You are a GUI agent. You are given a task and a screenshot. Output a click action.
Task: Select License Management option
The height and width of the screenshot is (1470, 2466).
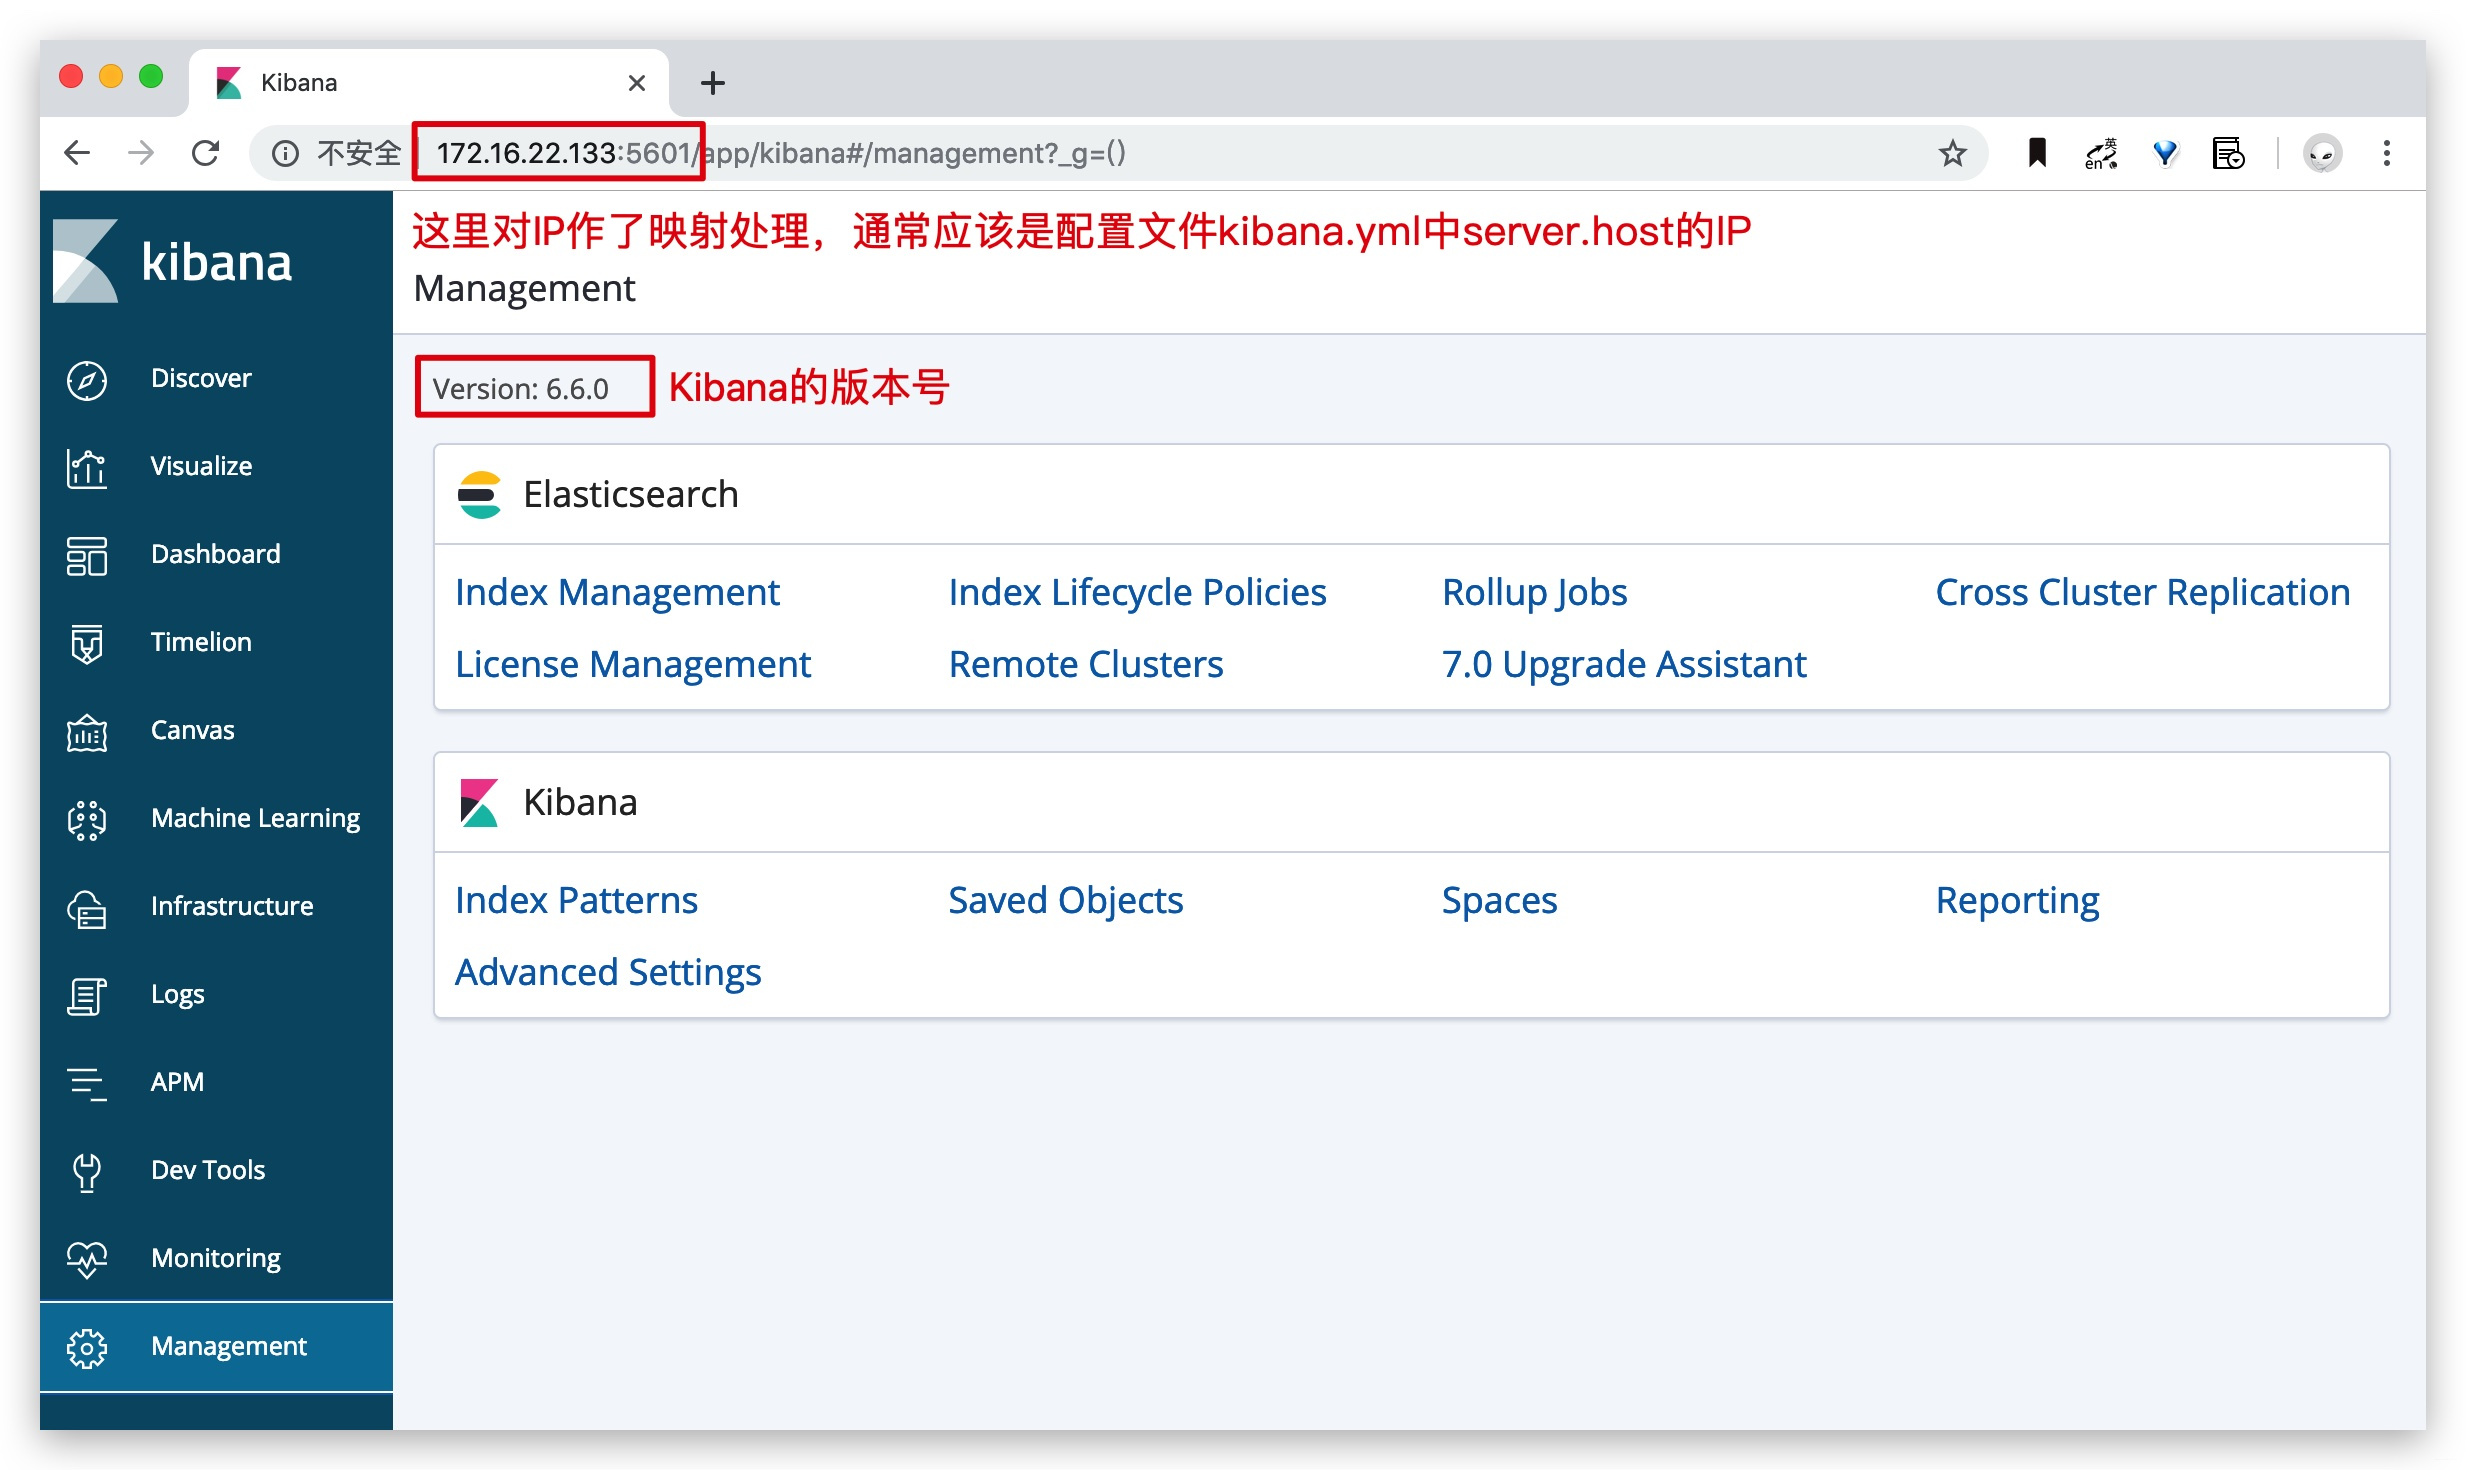[x=635, y=662]
